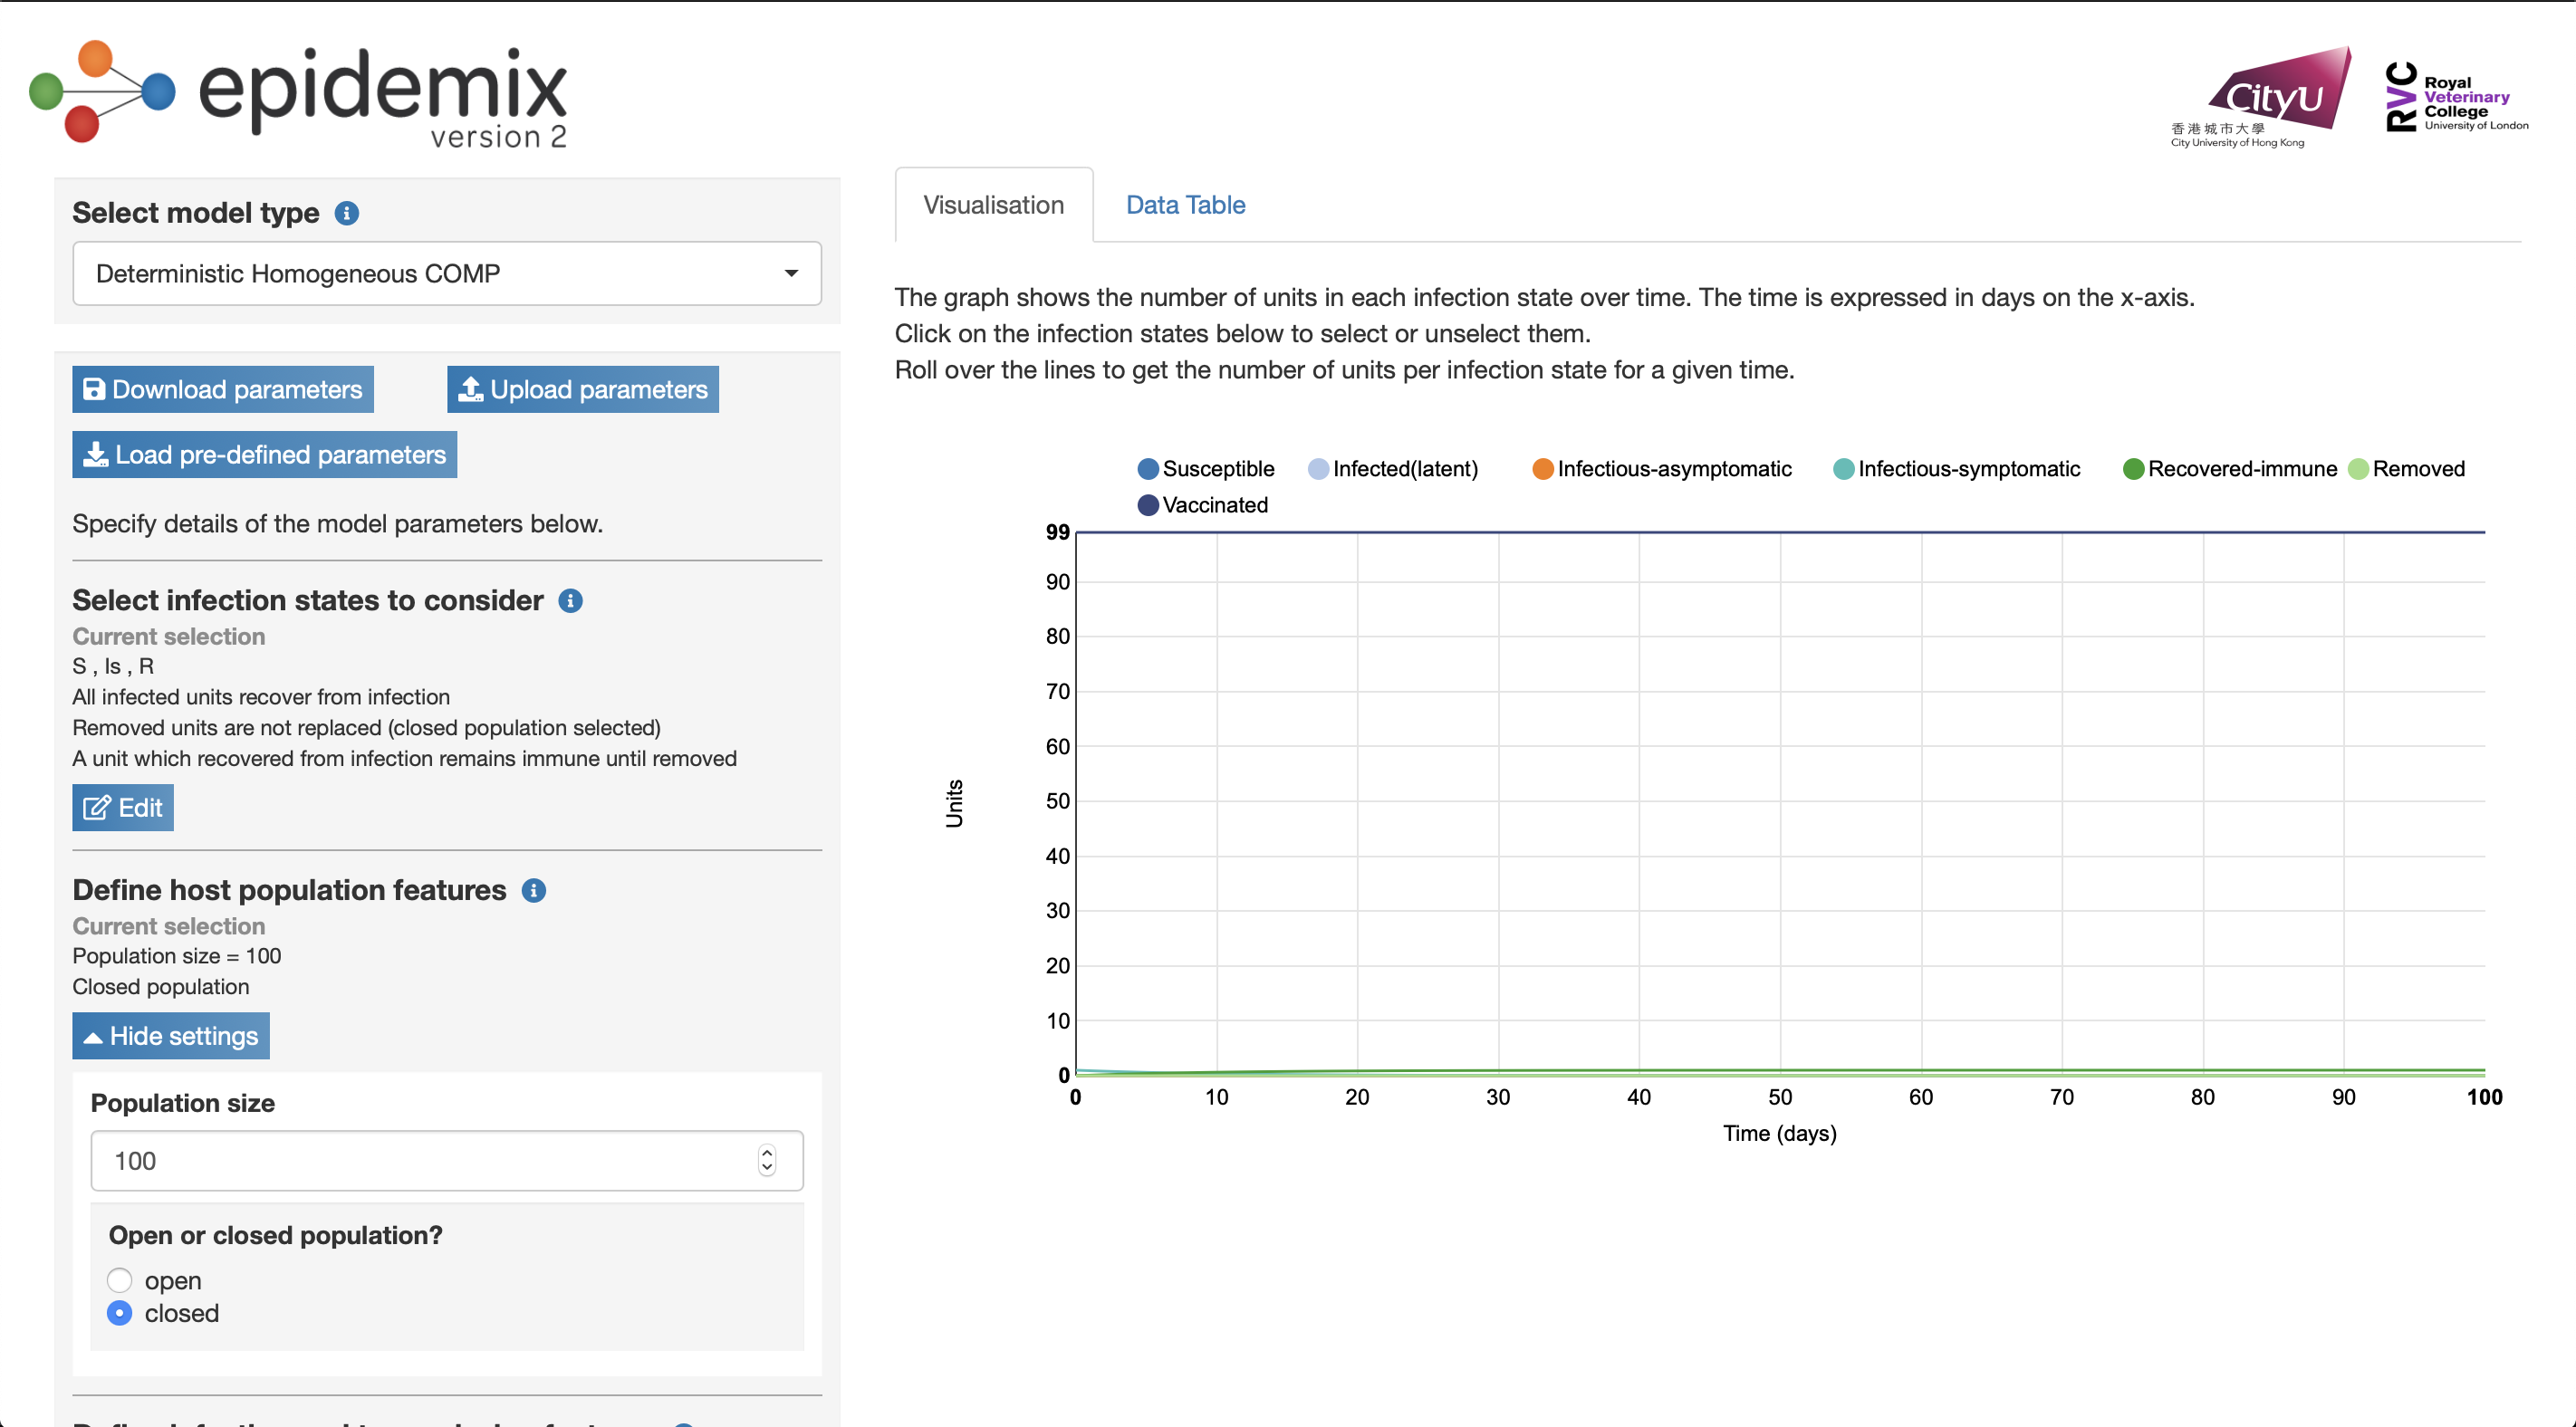The height and width of the screenshot is (1427, 2576).
Task: Click info icon beside Select infection states
Action: (570, 600)
